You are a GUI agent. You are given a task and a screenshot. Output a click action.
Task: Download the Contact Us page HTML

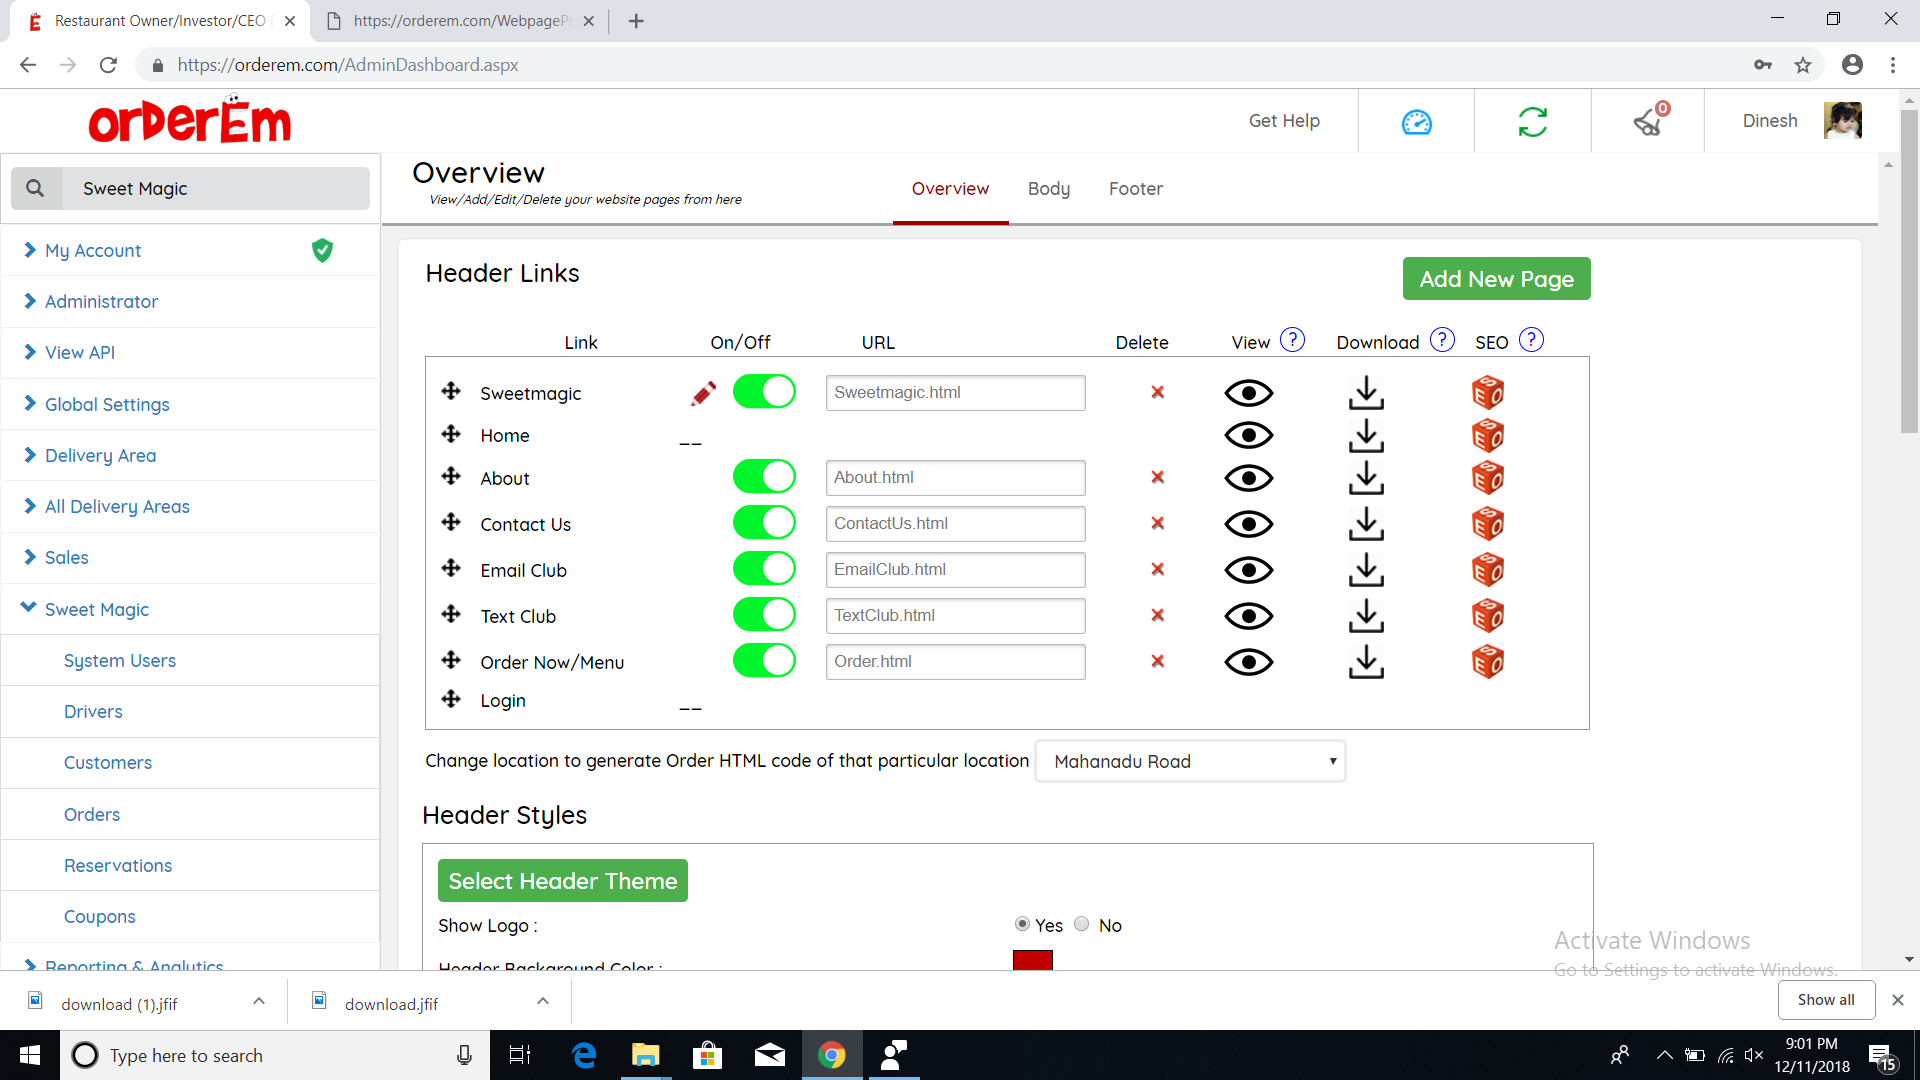click(1366, 524)
